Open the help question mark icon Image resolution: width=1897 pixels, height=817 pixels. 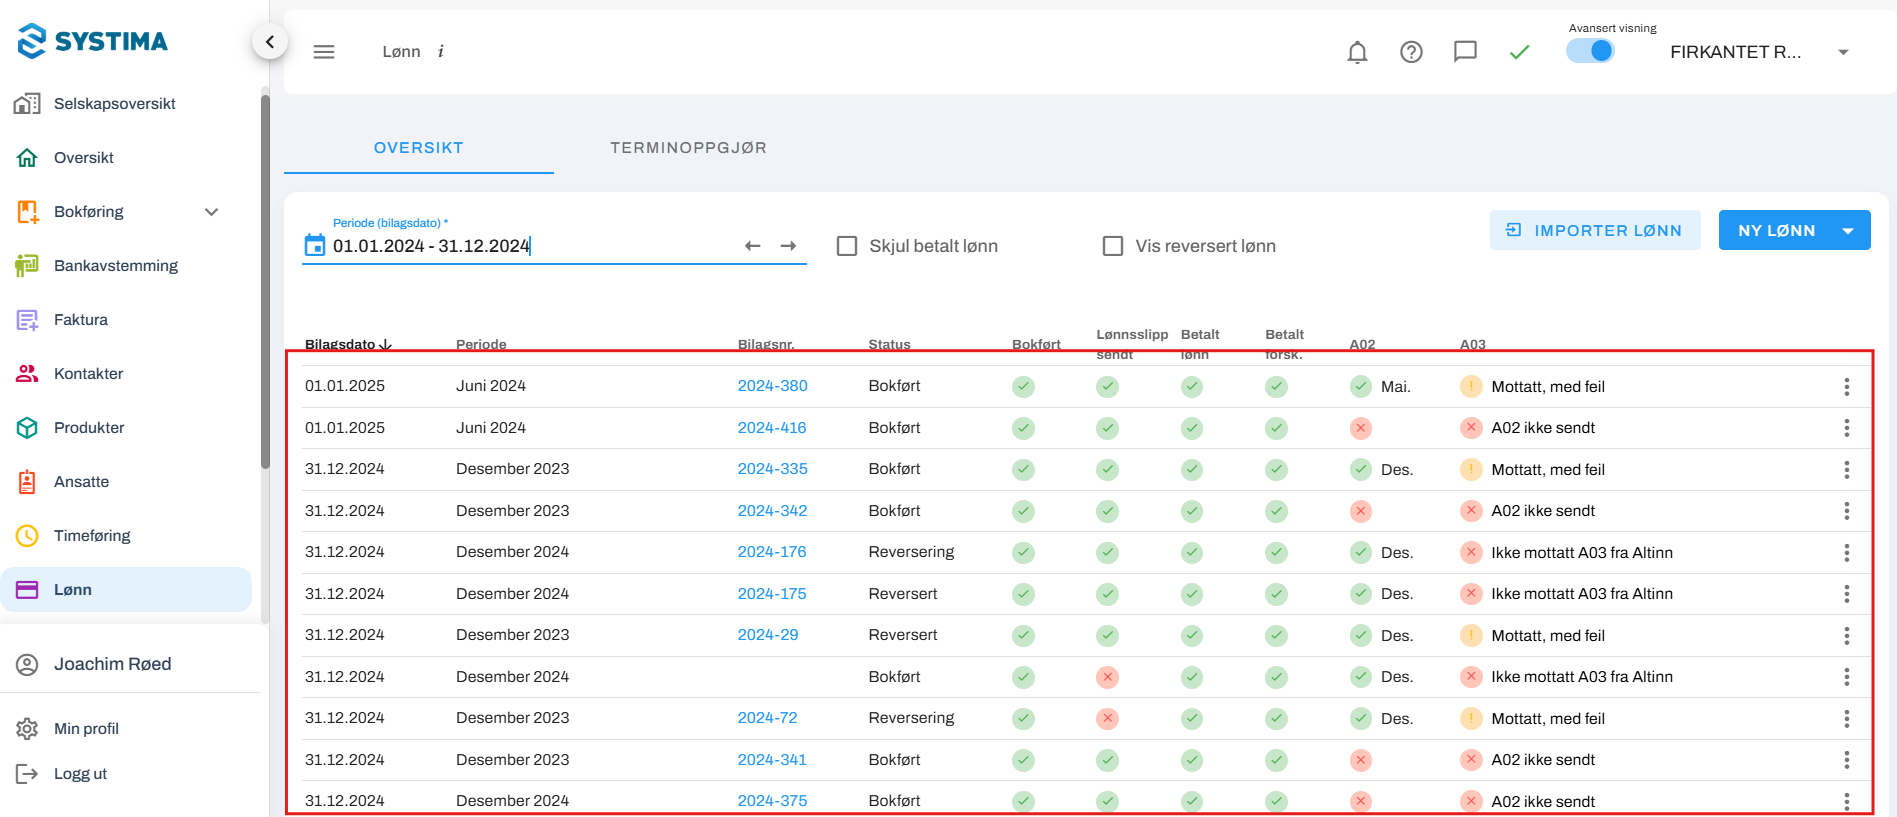click(1411, 52)
